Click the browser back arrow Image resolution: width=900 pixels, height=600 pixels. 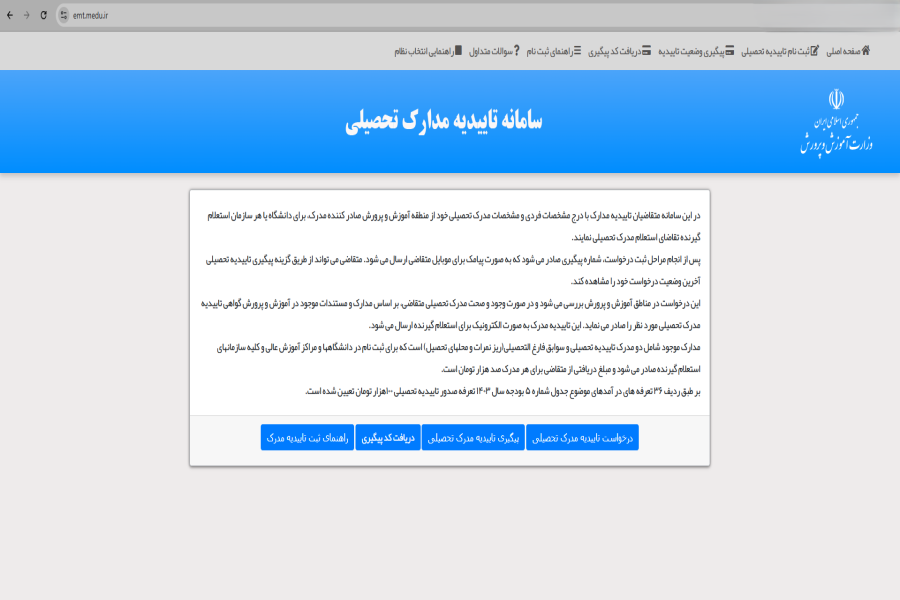click(12, 15)
